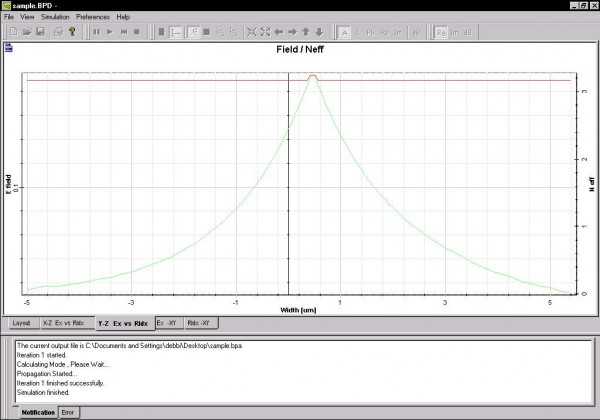This screenshot has height=420, width=600.
Task: Click the Open file folder icon
Action: pyautogui.click(x=27, y=32)
